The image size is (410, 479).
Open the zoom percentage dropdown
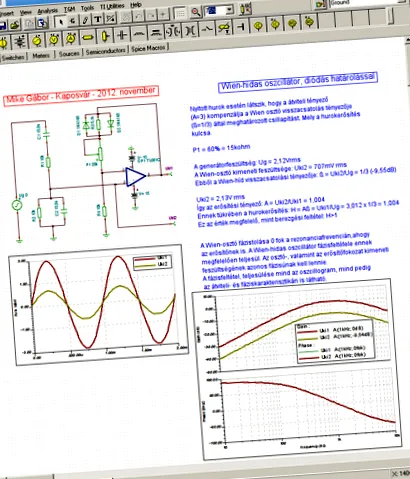pyautogui.click(x=229, y=10)
